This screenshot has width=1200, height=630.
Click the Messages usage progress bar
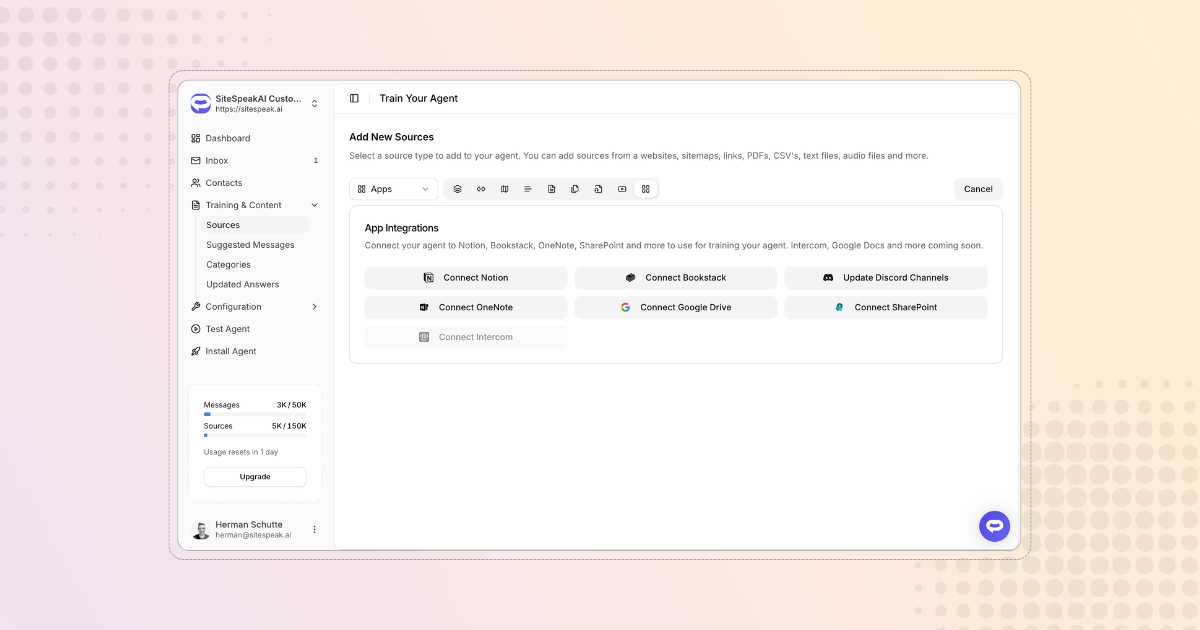(255, 413)
